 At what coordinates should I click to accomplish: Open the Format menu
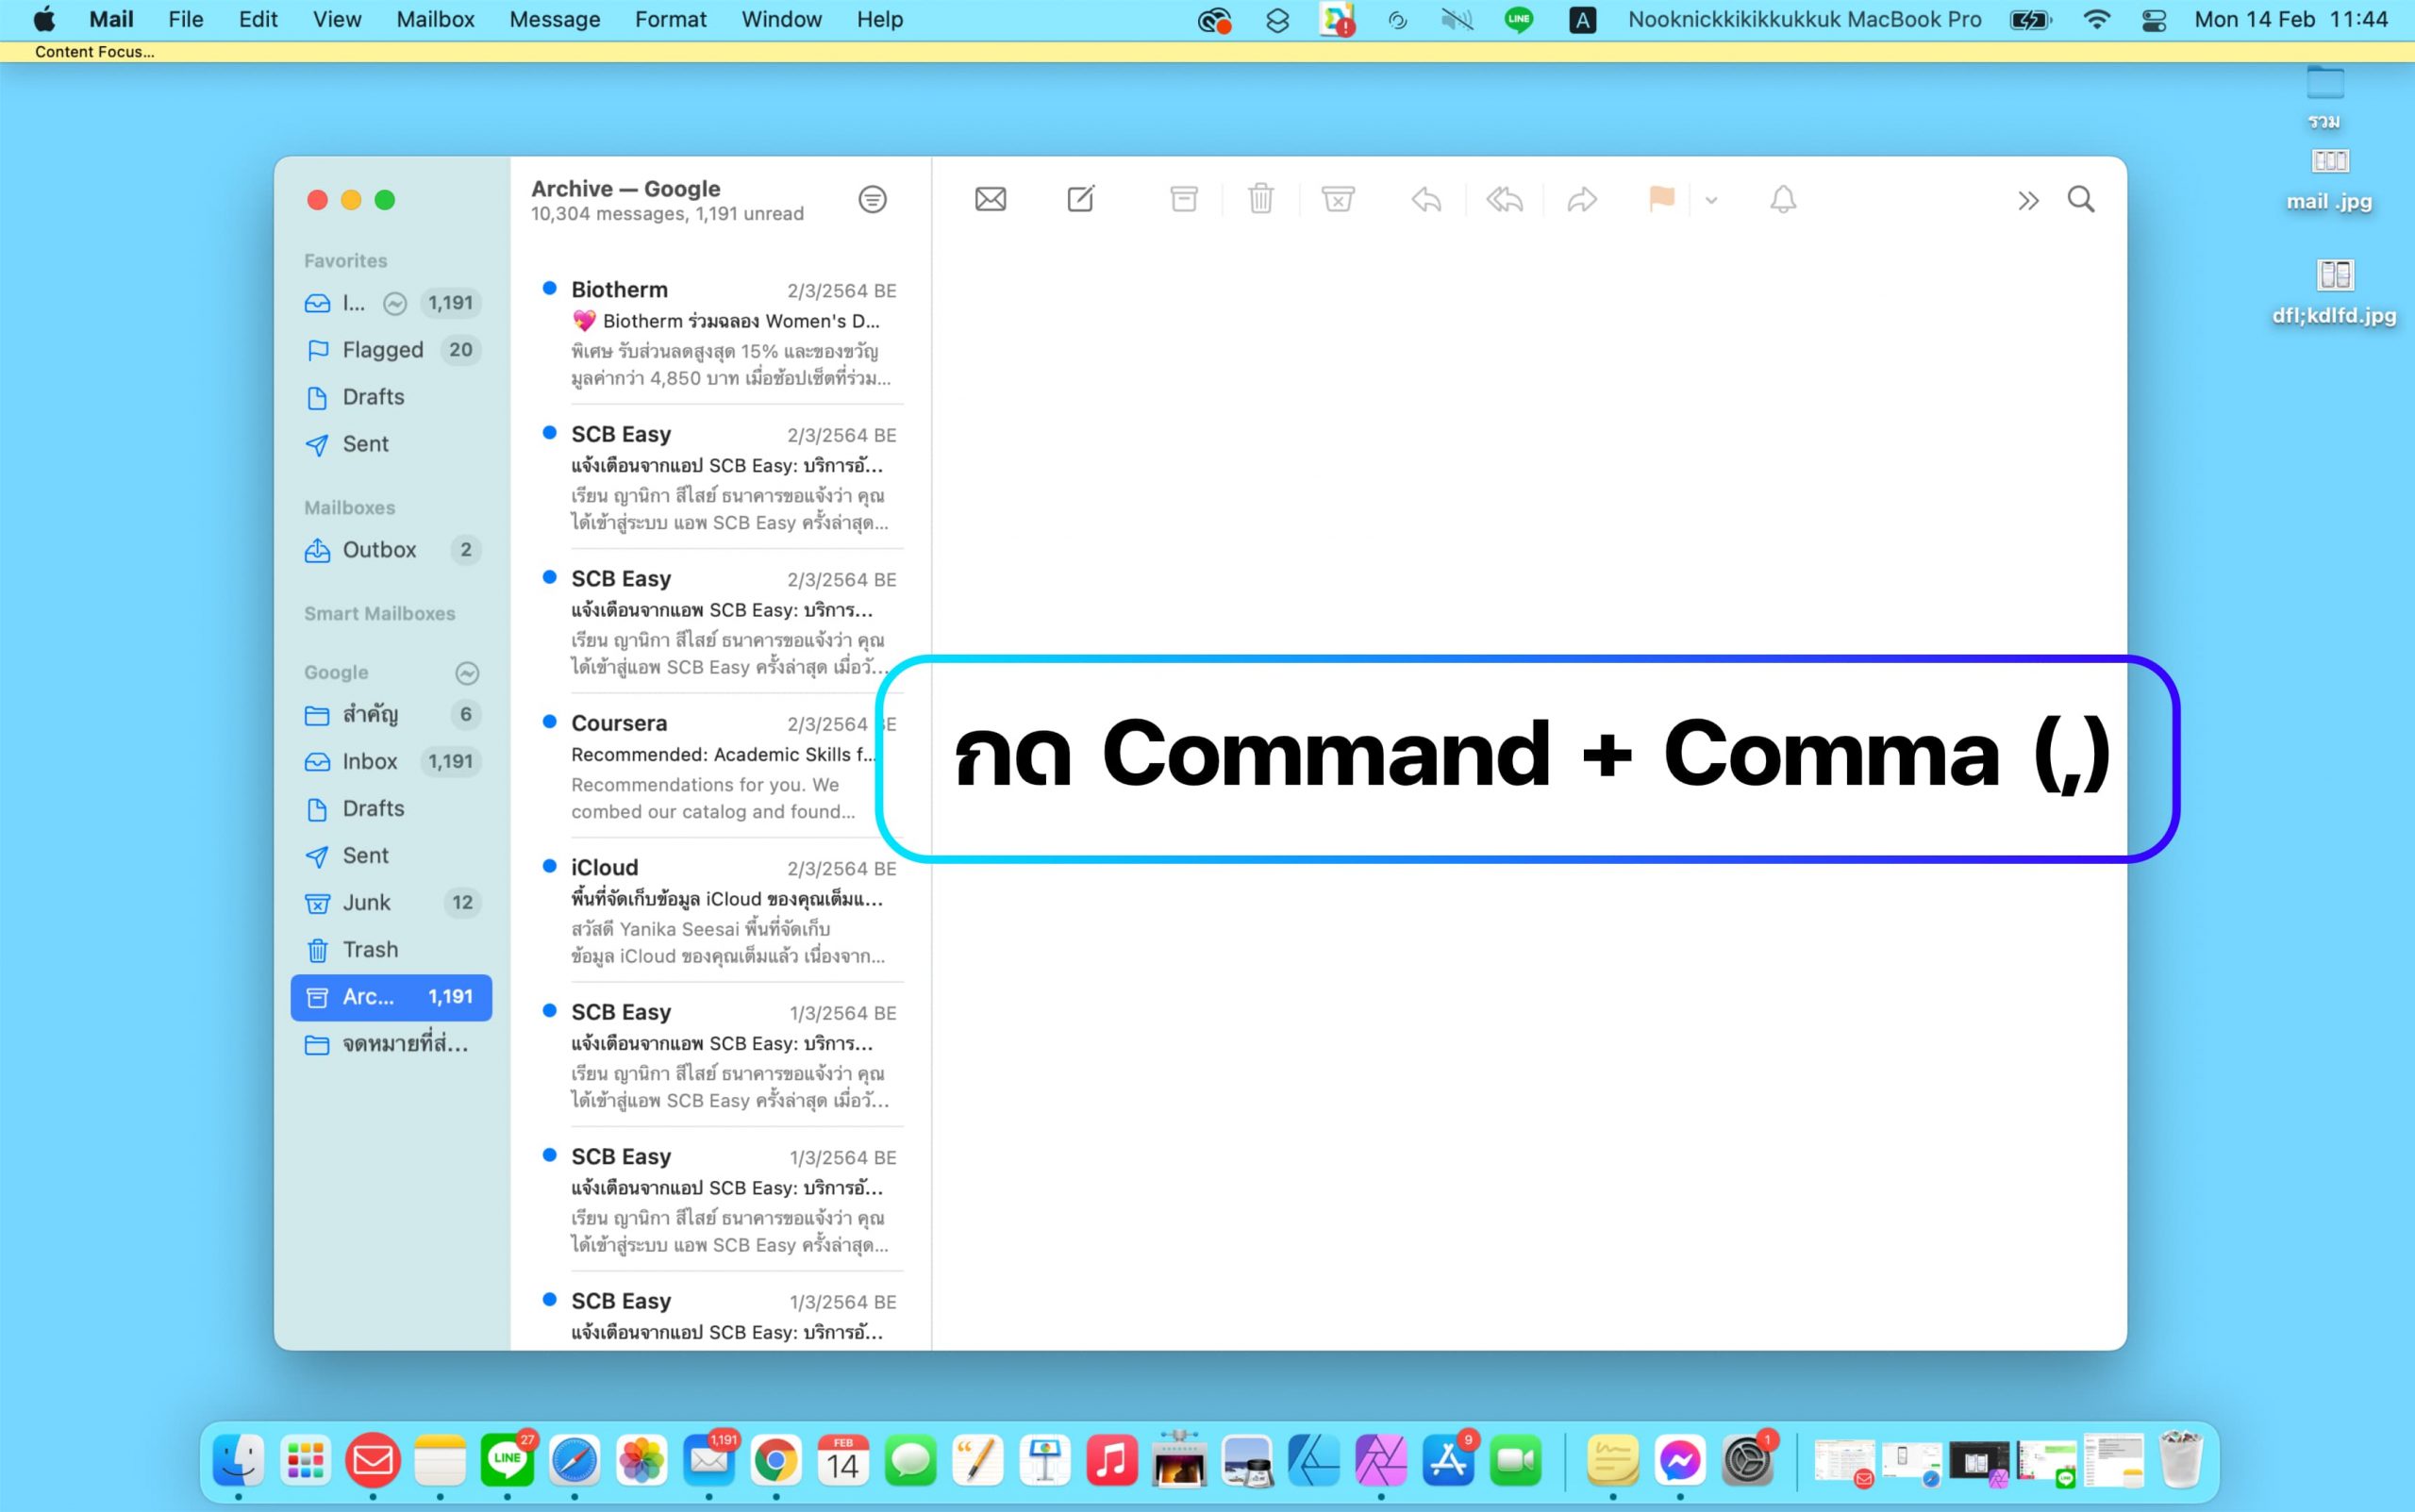670,19
